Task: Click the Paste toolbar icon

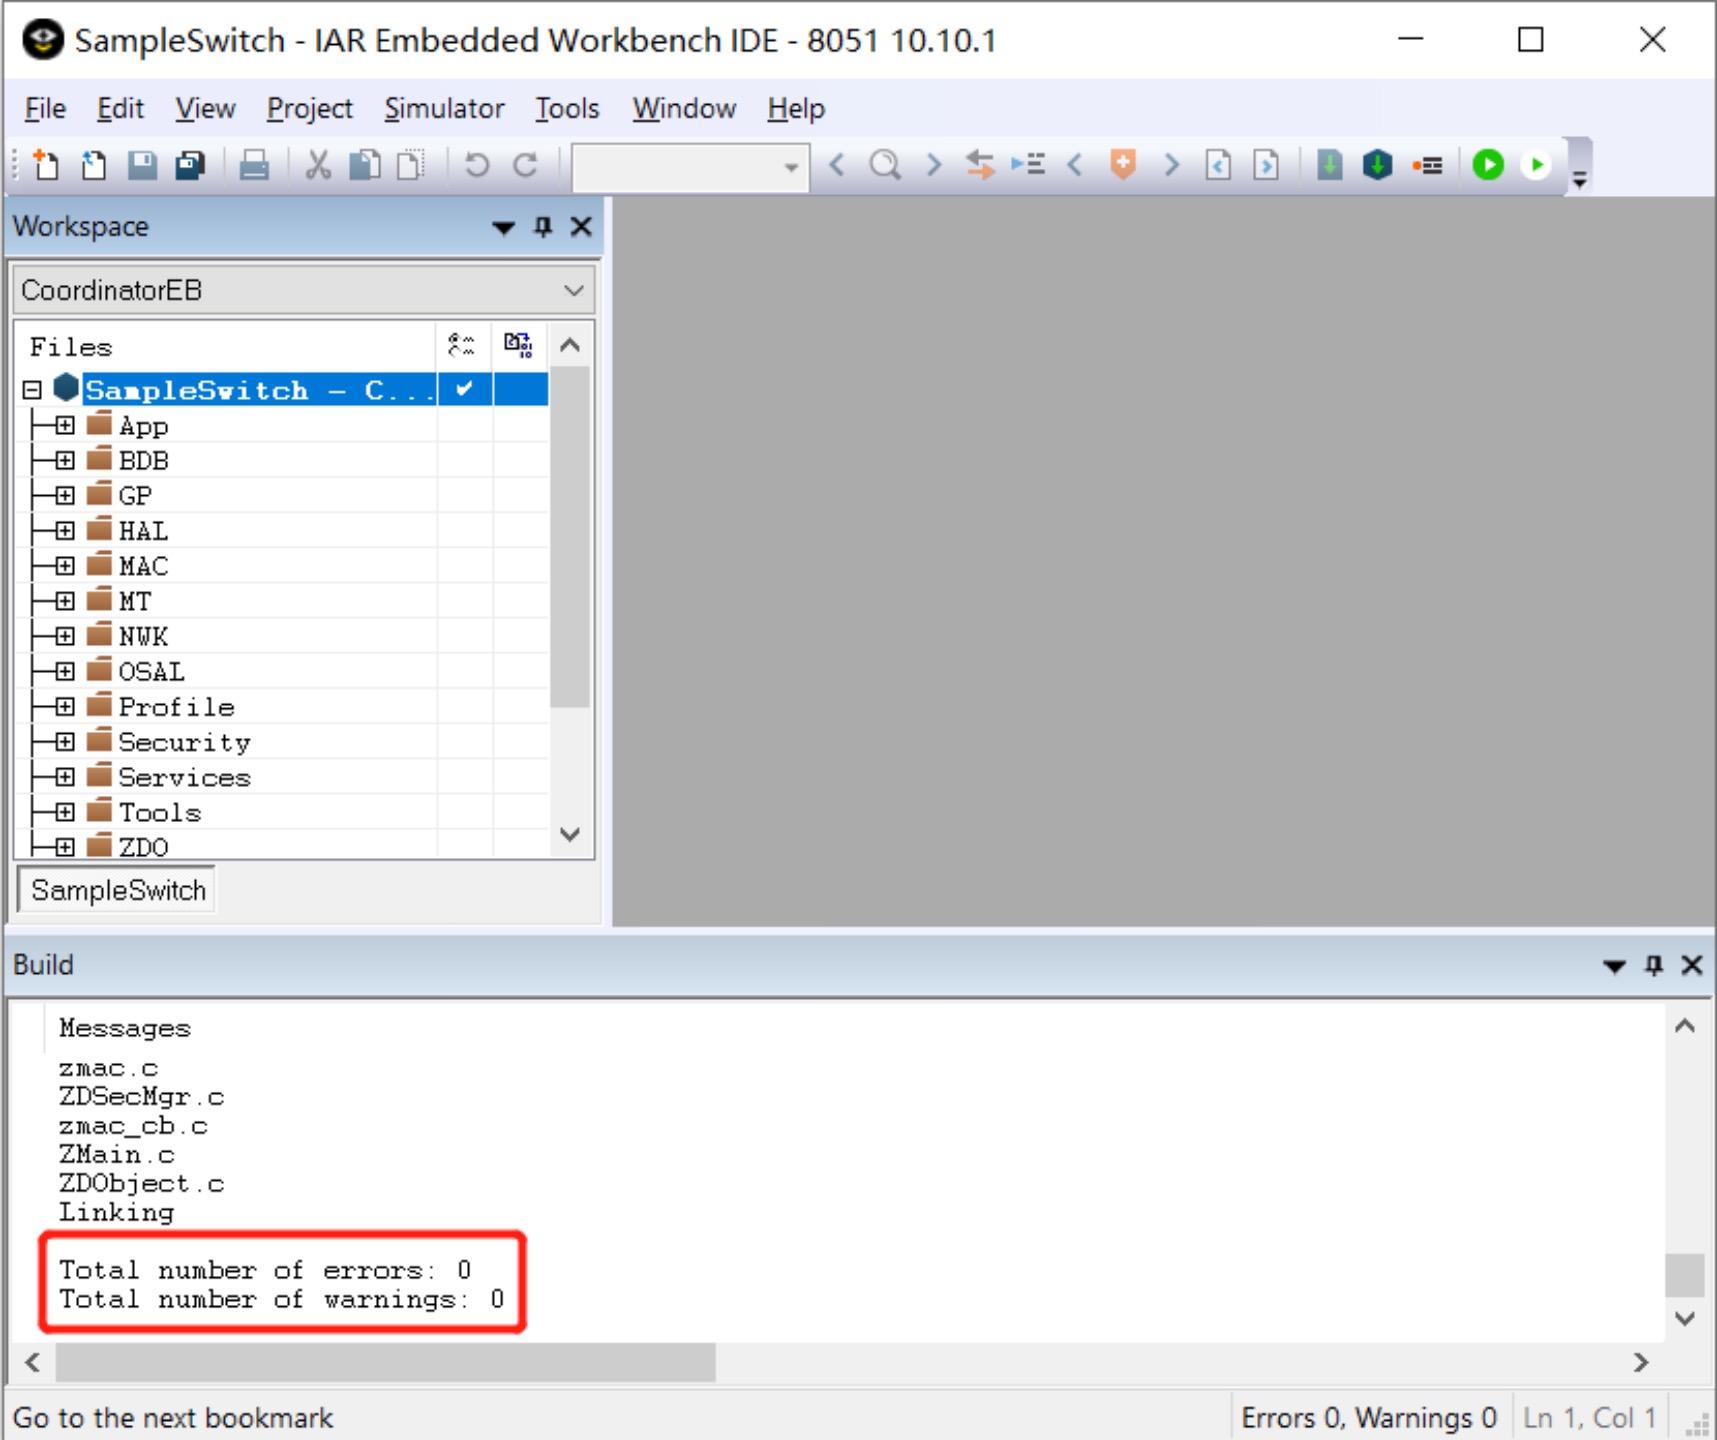Action: pyautogui.click(x=411, y=164)
